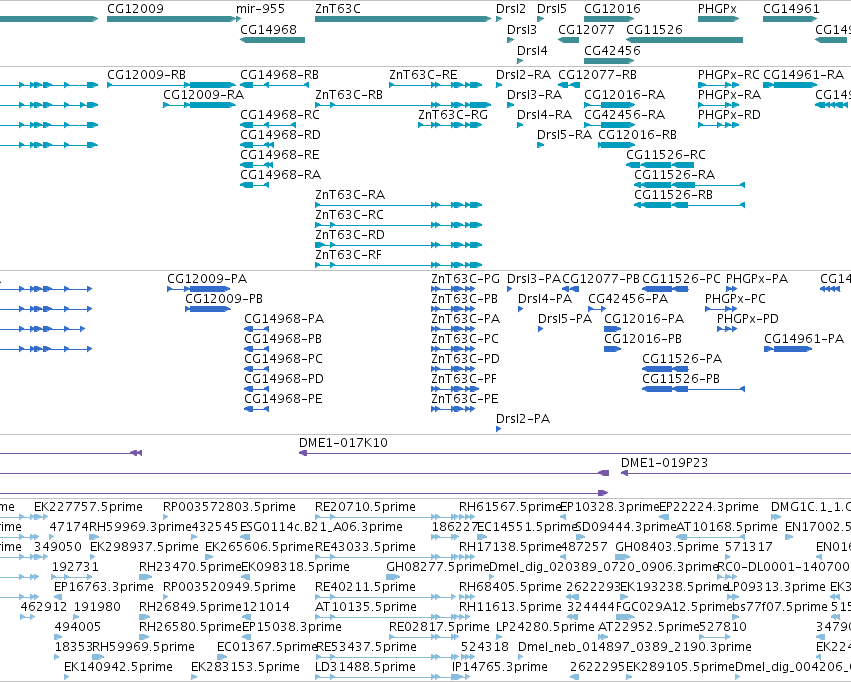Select the ZnT63C-RA transcript glyph
851x682 pixels.
coord(398,205)
